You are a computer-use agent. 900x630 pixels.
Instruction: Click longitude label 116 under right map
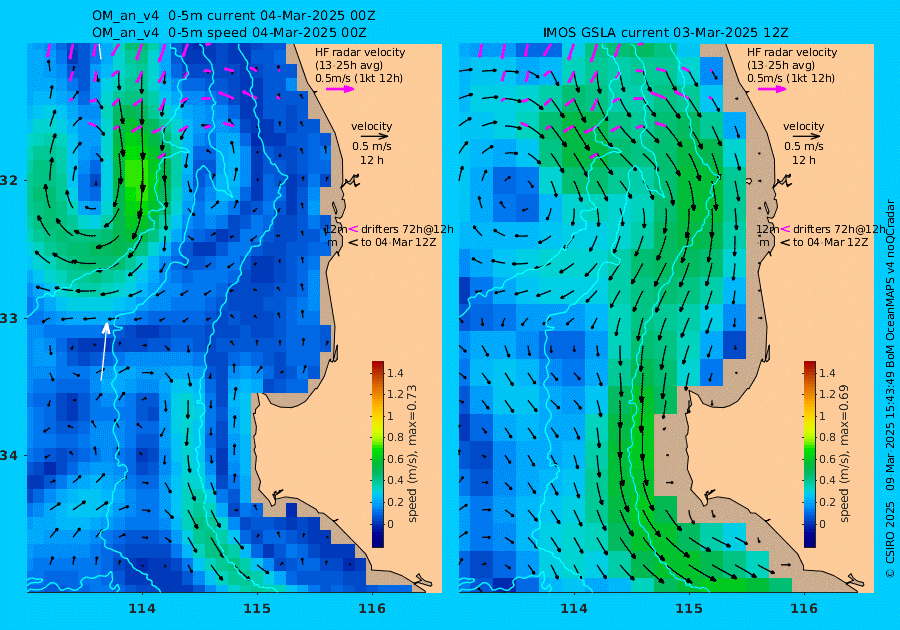pos(804,608)
